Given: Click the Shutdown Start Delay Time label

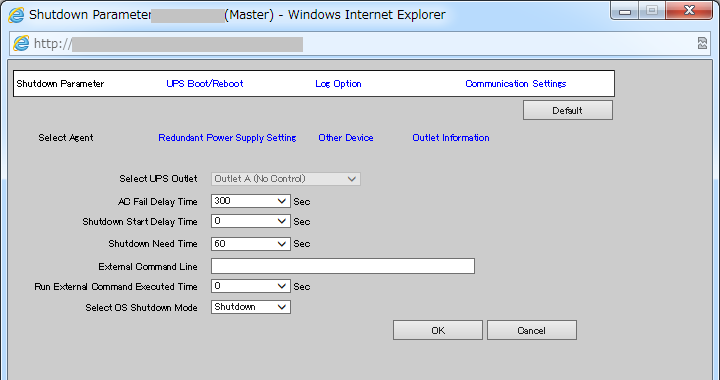Looking at the screenshot, I should click(x=140, y=222).
